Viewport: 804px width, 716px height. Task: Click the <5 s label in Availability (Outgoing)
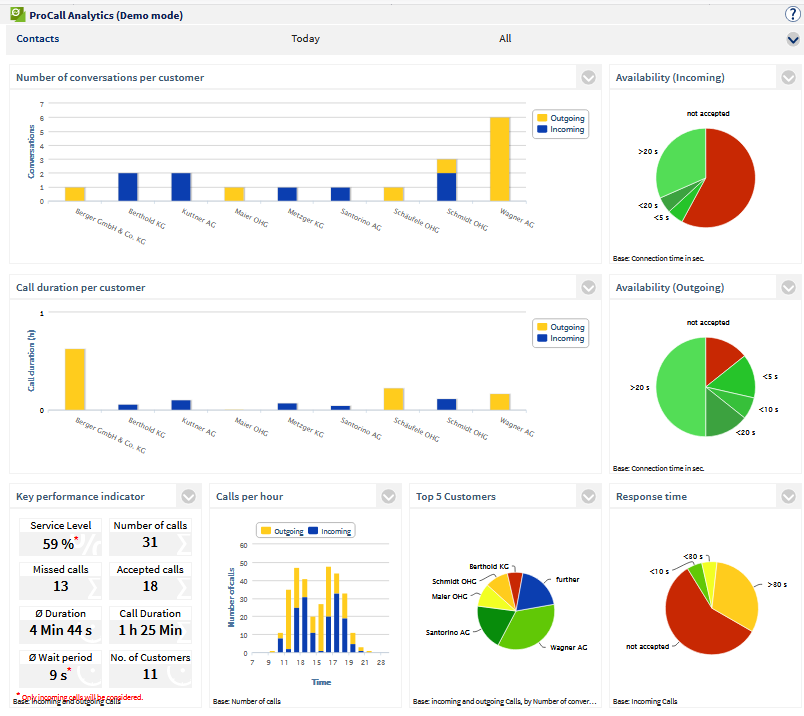click(770, 376)
